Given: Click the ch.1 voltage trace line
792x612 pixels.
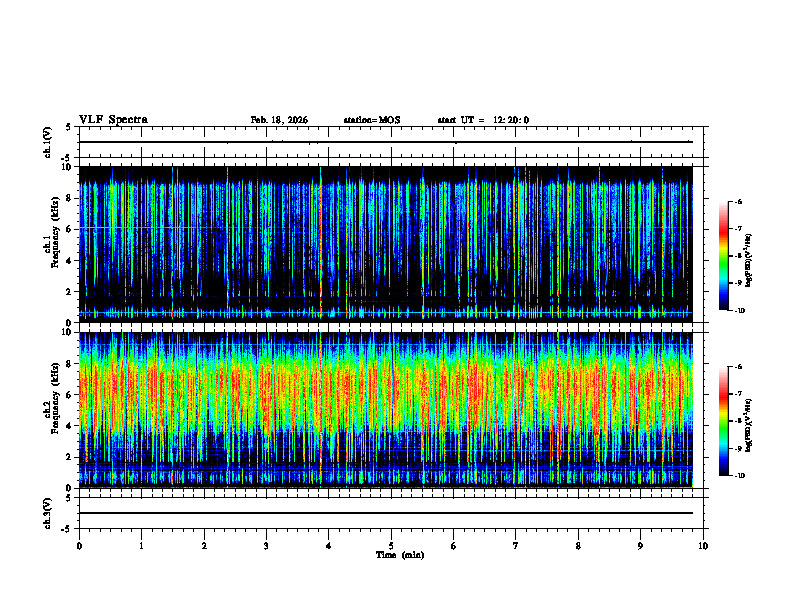Looking at the screenshot, I should coord(386,142).
